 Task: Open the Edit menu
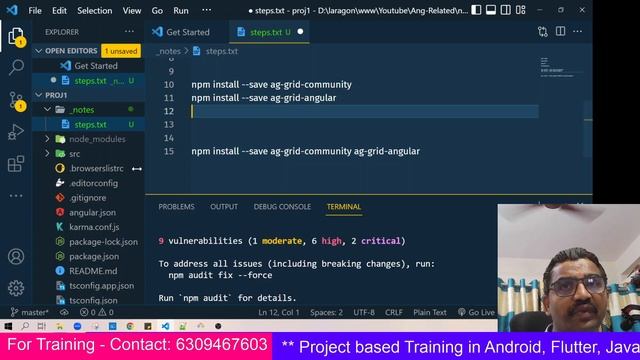59,11
